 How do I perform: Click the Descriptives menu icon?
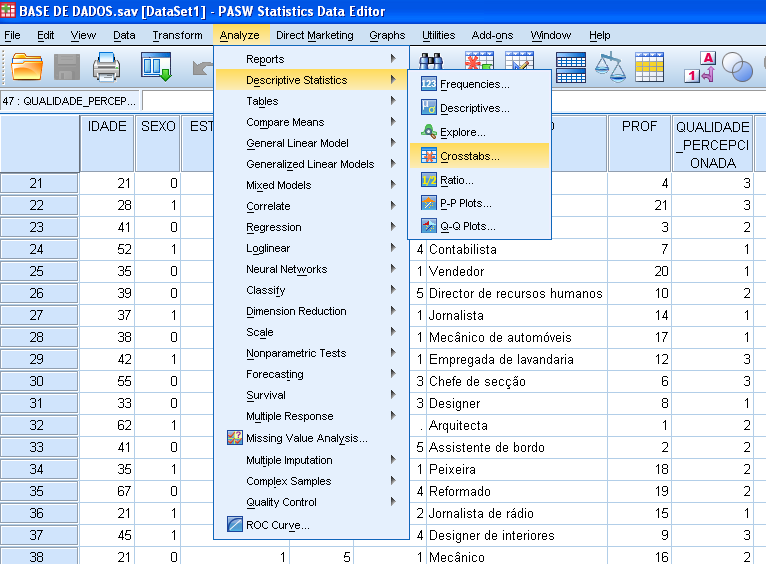pyautogui.click(x=428, y=108)
